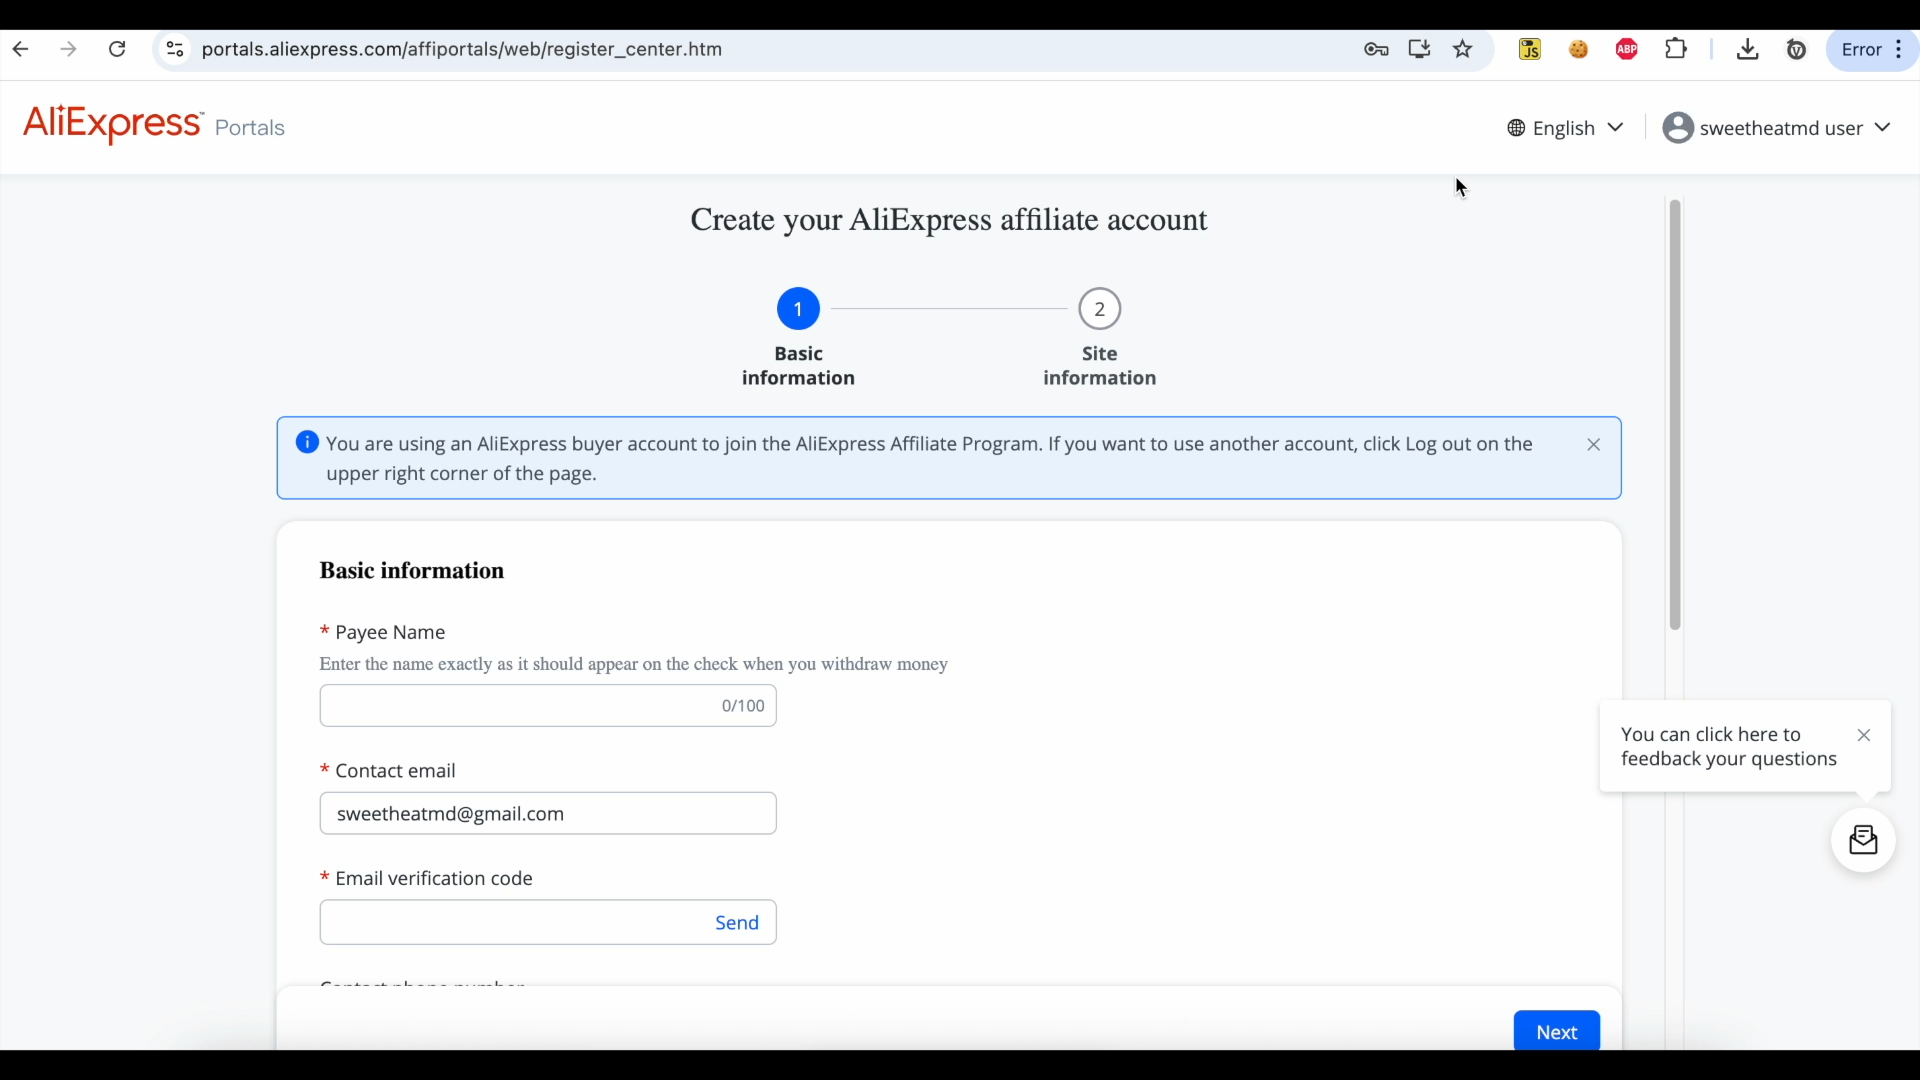The width and height of the screenshot is (1920, 1080).
Task: View site information icon in address bar
Action: pos(175,49)
